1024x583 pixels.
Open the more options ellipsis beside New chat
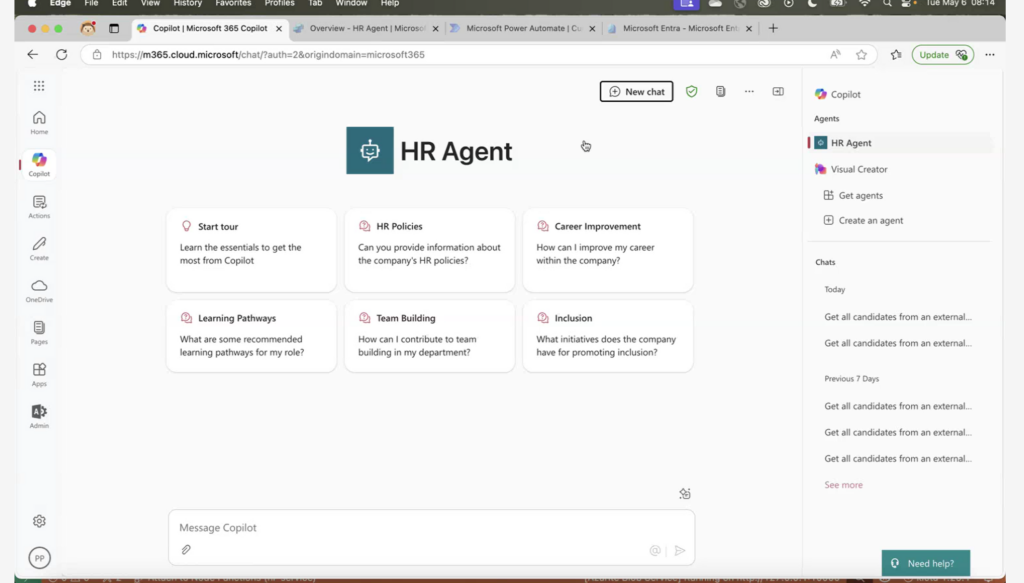click(x=749, y=91)
